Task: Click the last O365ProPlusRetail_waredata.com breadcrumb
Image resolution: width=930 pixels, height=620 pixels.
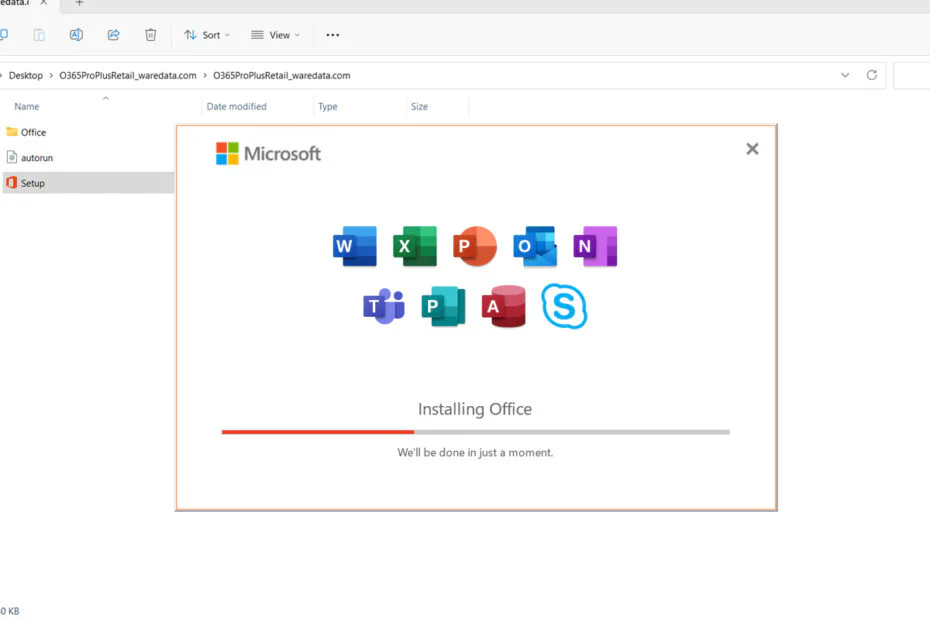Action: [x=282, y=75]
